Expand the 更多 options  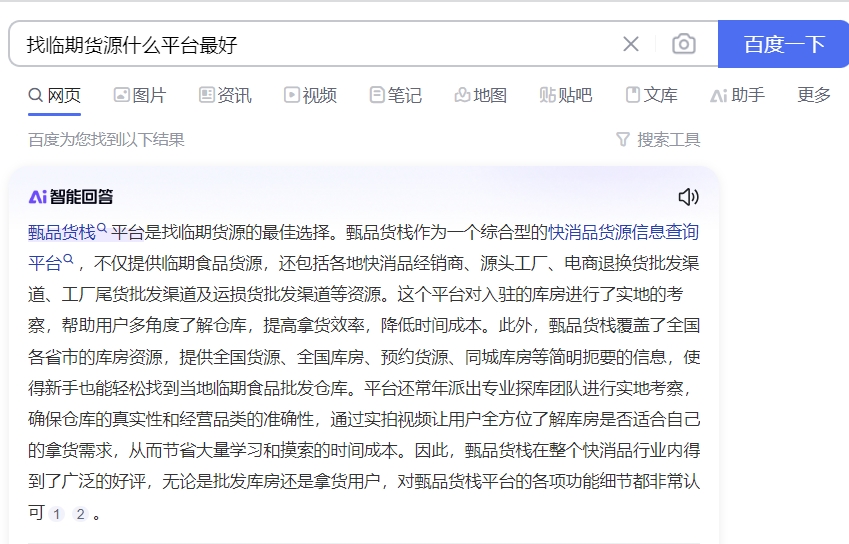814,95
